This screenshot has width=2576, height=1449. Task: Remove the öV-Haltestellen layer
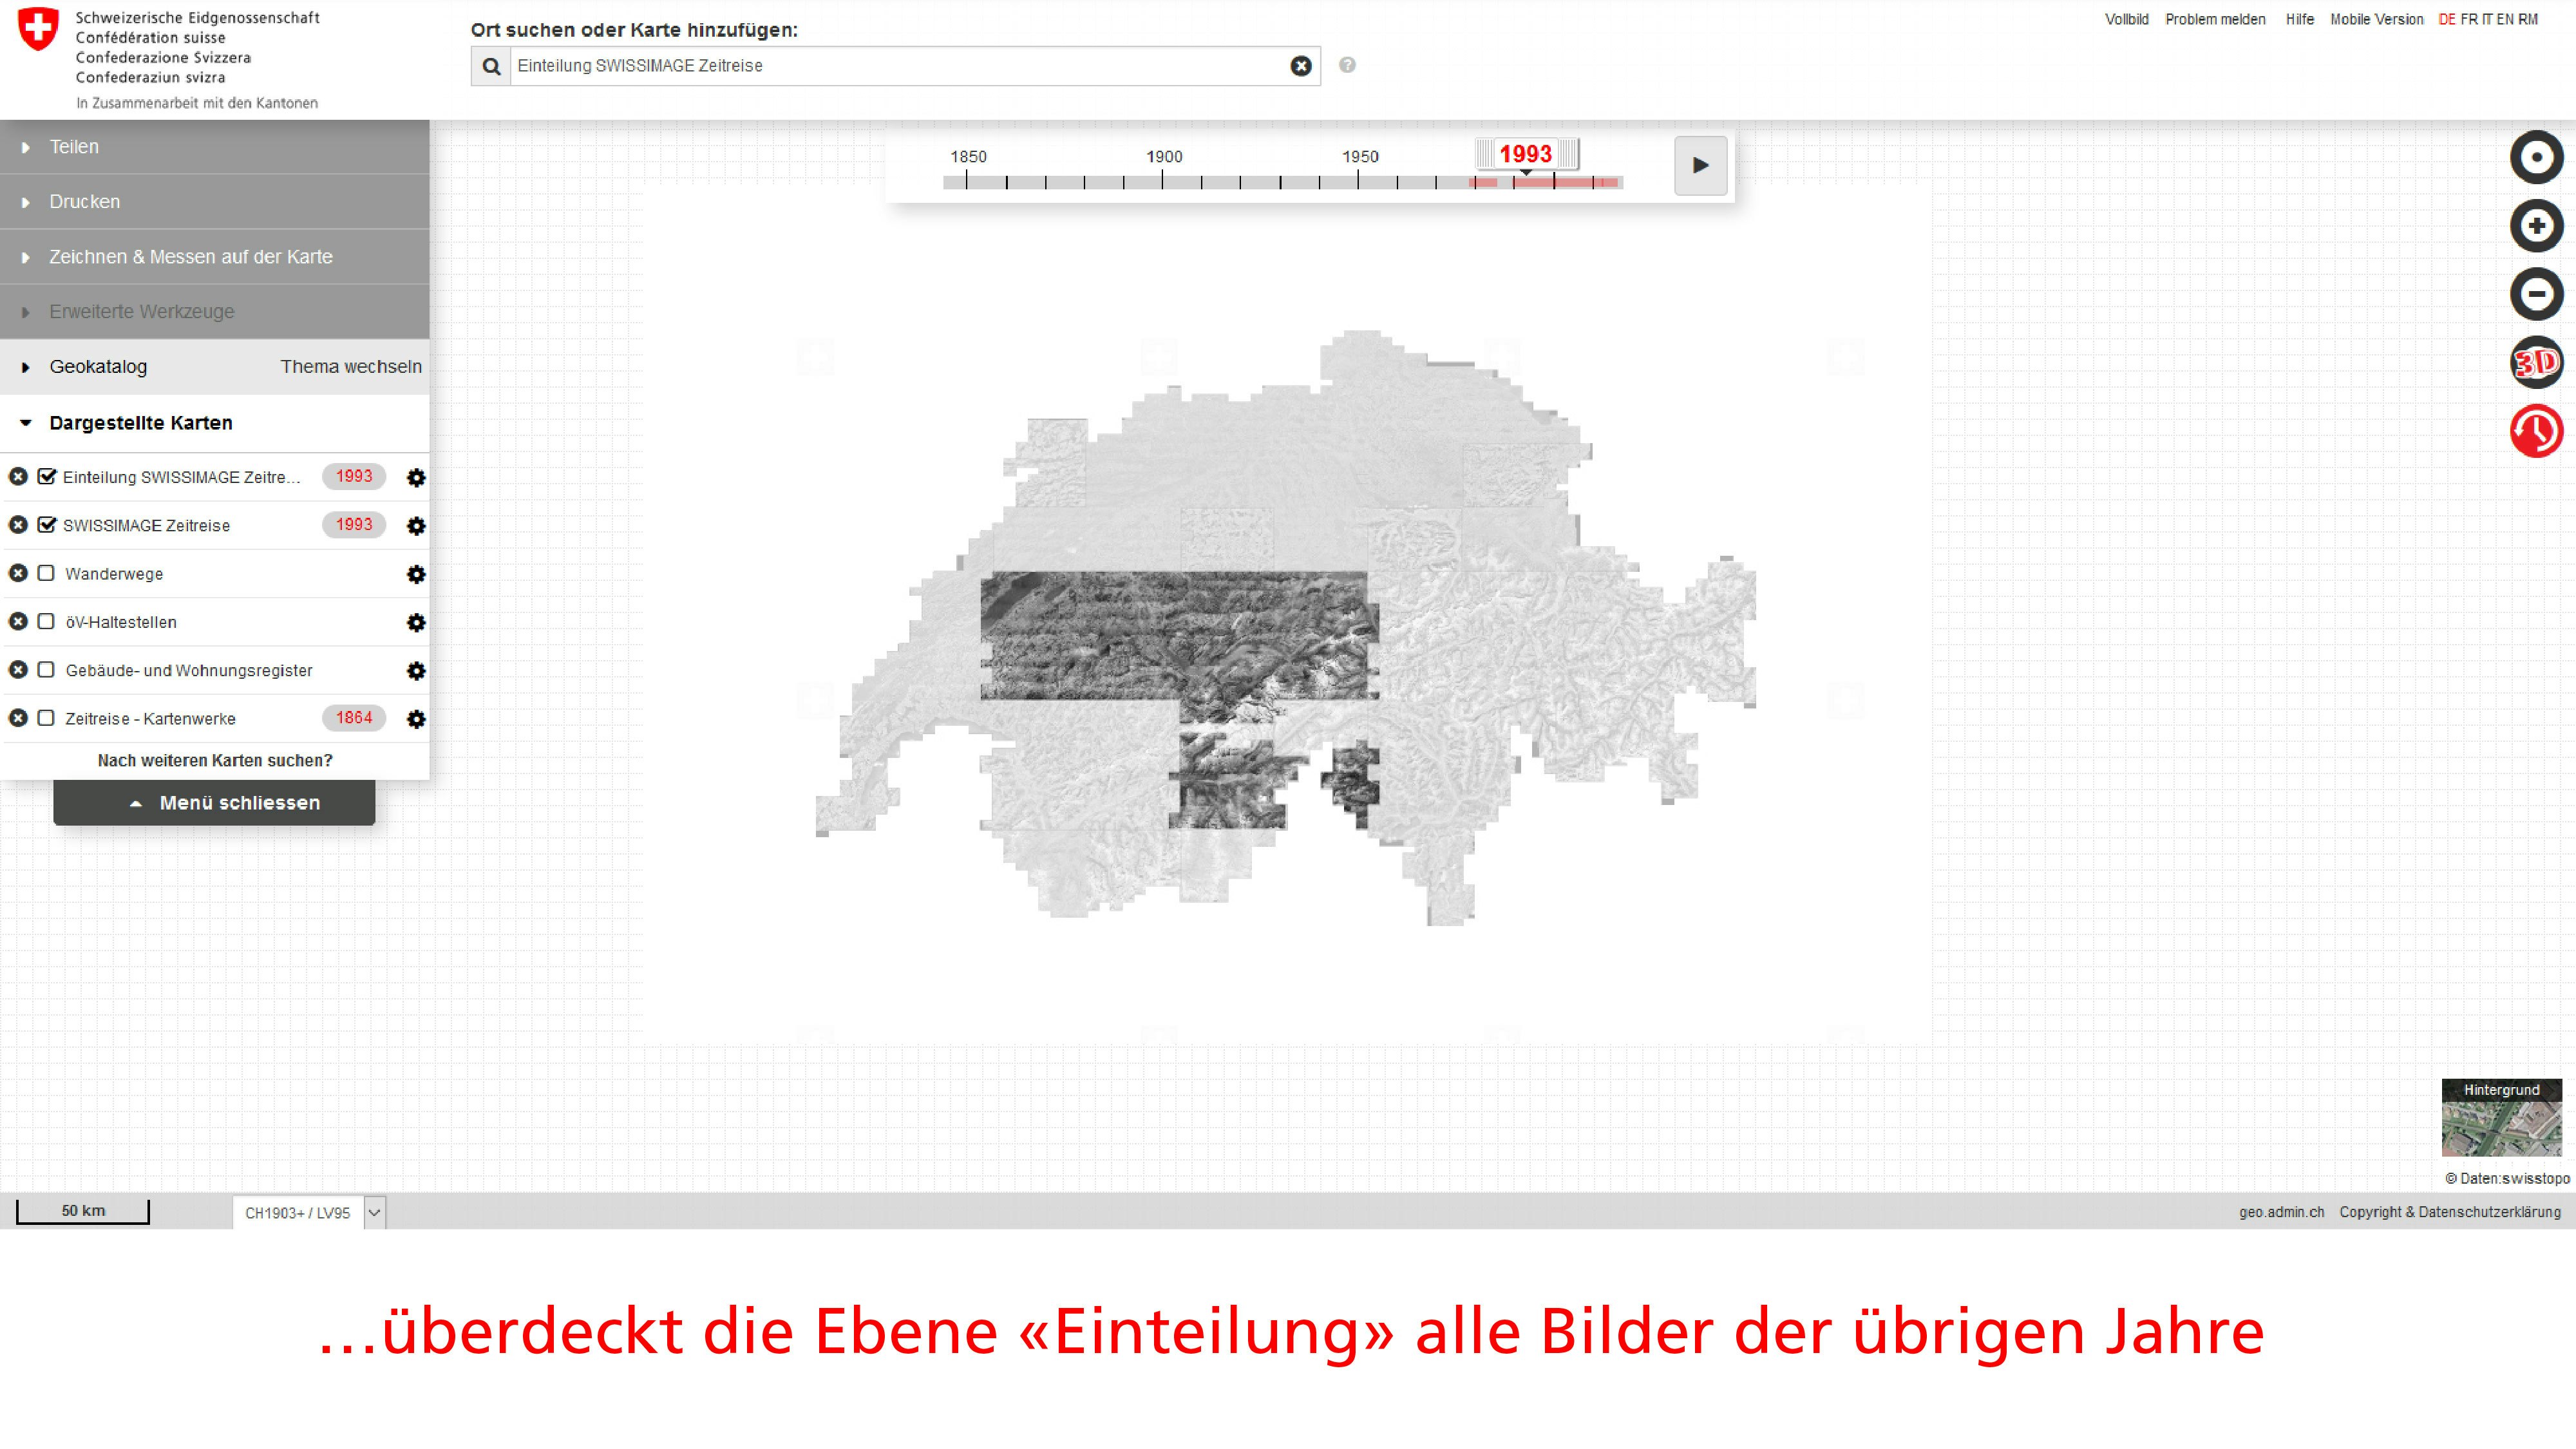click(18, 622)
